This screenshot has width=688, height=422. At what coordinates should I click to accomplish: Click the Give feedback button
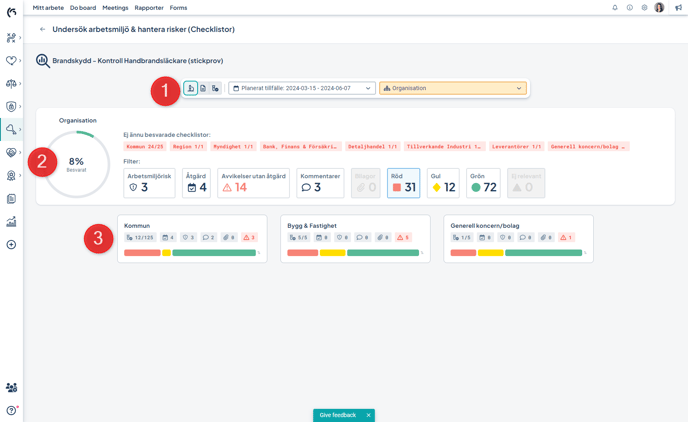point(338,415)
